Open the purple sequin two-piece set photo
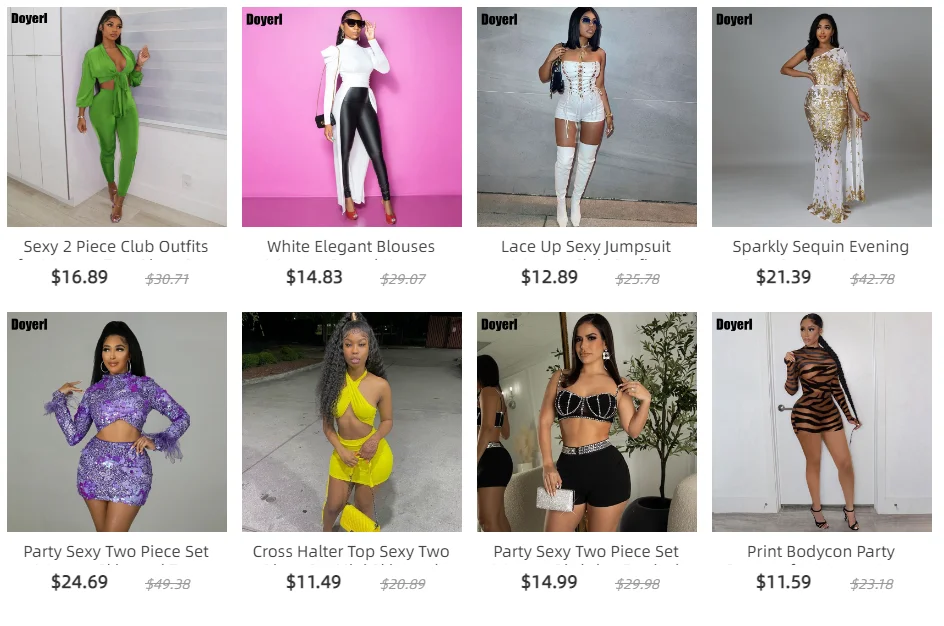Viewport: 944px width, 626px height. tap(117, 421)
